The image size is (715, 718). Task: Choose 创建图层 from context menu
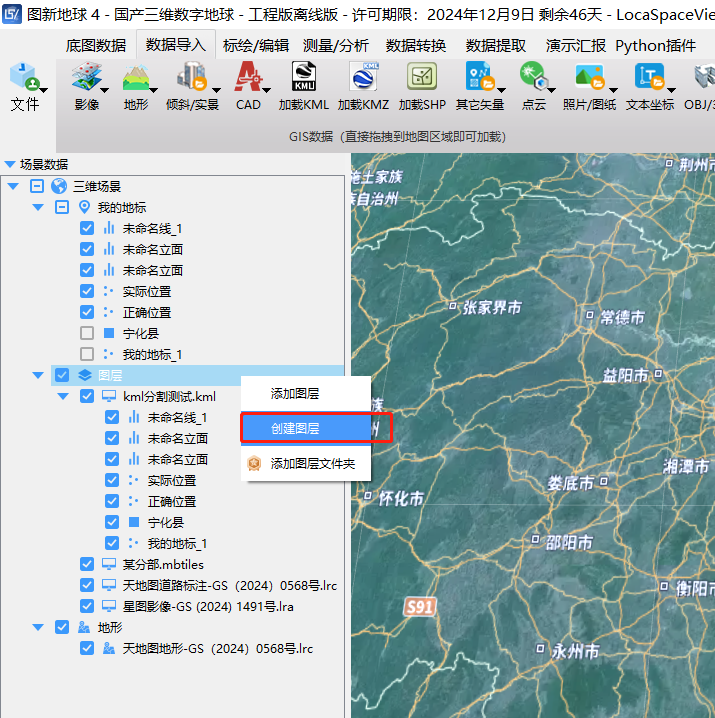[x=306, y=428]
